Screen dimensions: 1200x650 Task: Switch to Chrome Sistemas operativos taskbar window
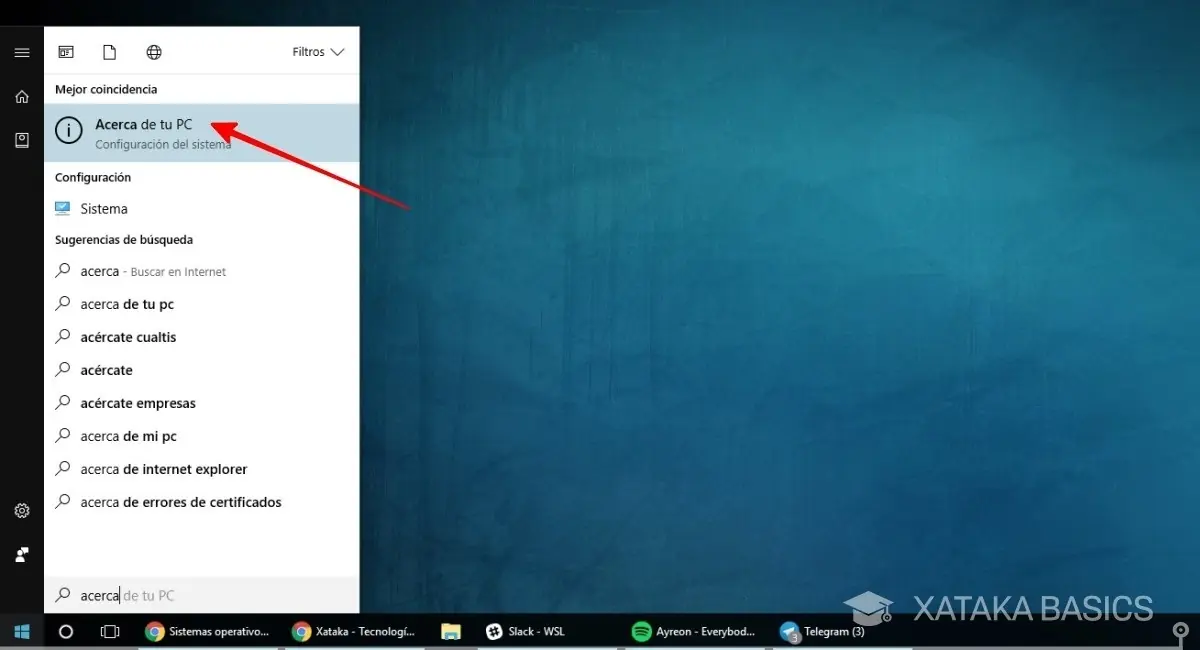tap(207, 631)
